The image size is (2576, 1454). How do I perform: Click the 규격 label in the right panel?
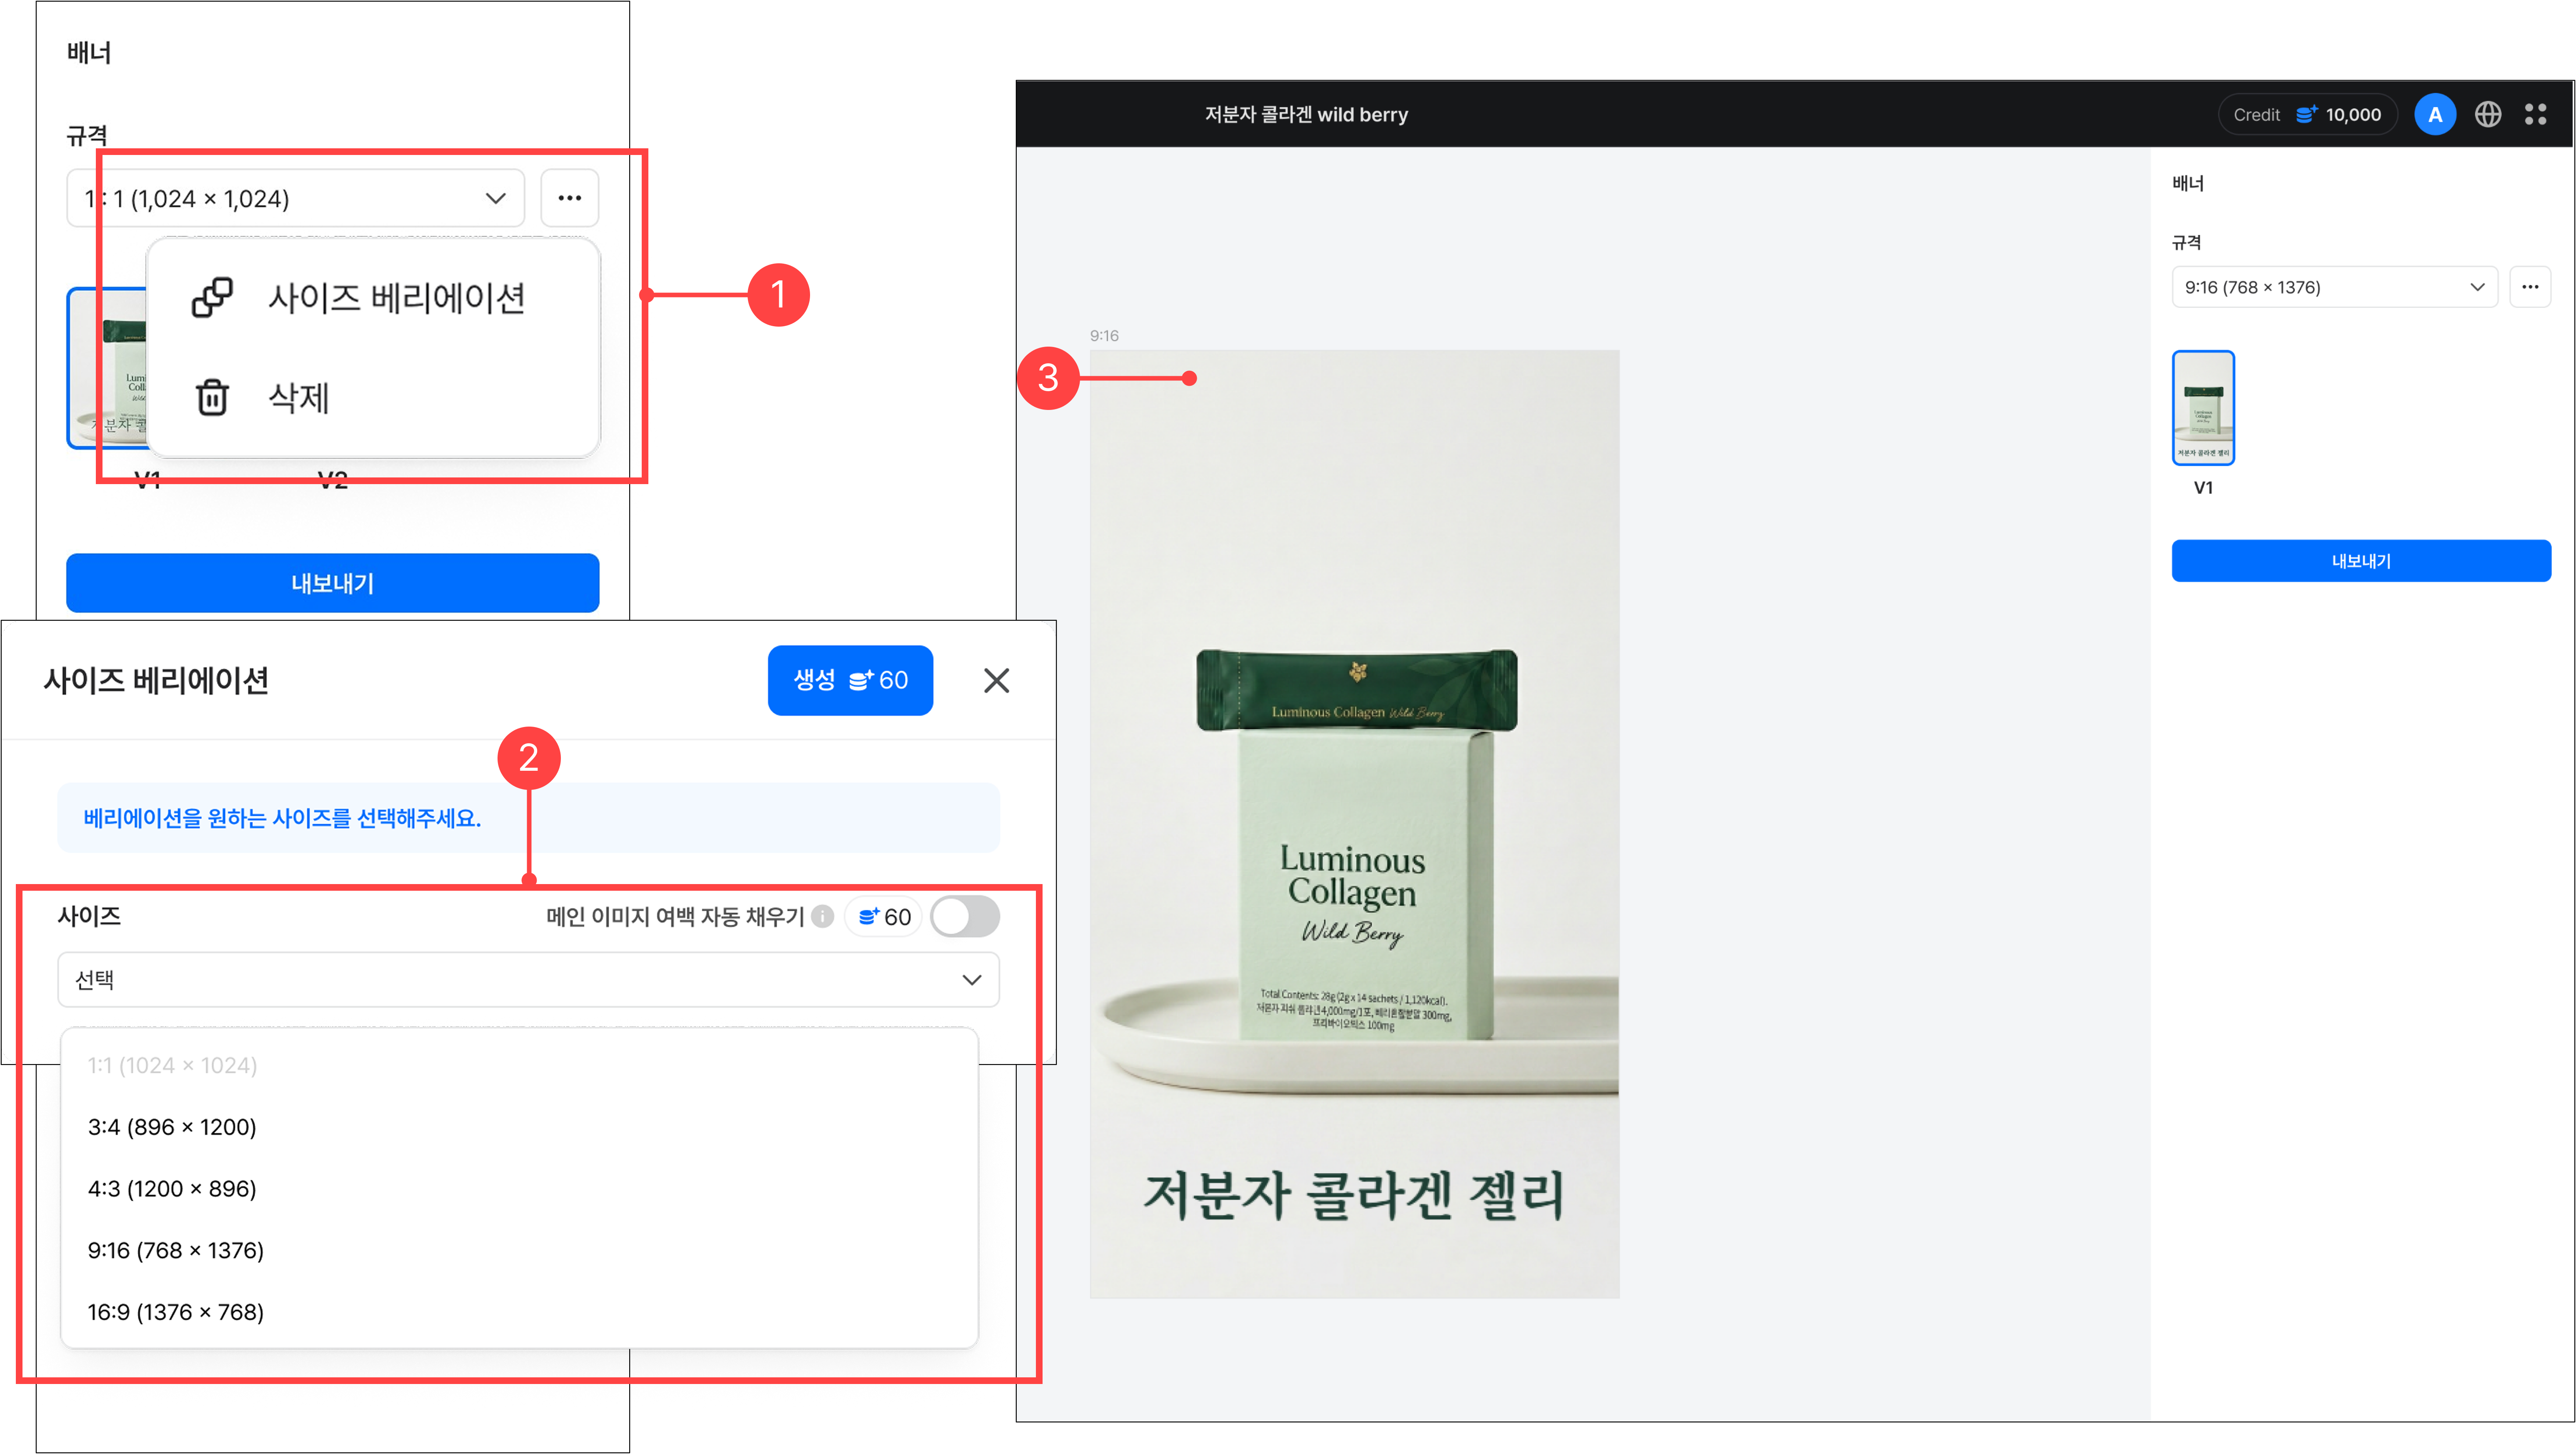click(2186, 242)
